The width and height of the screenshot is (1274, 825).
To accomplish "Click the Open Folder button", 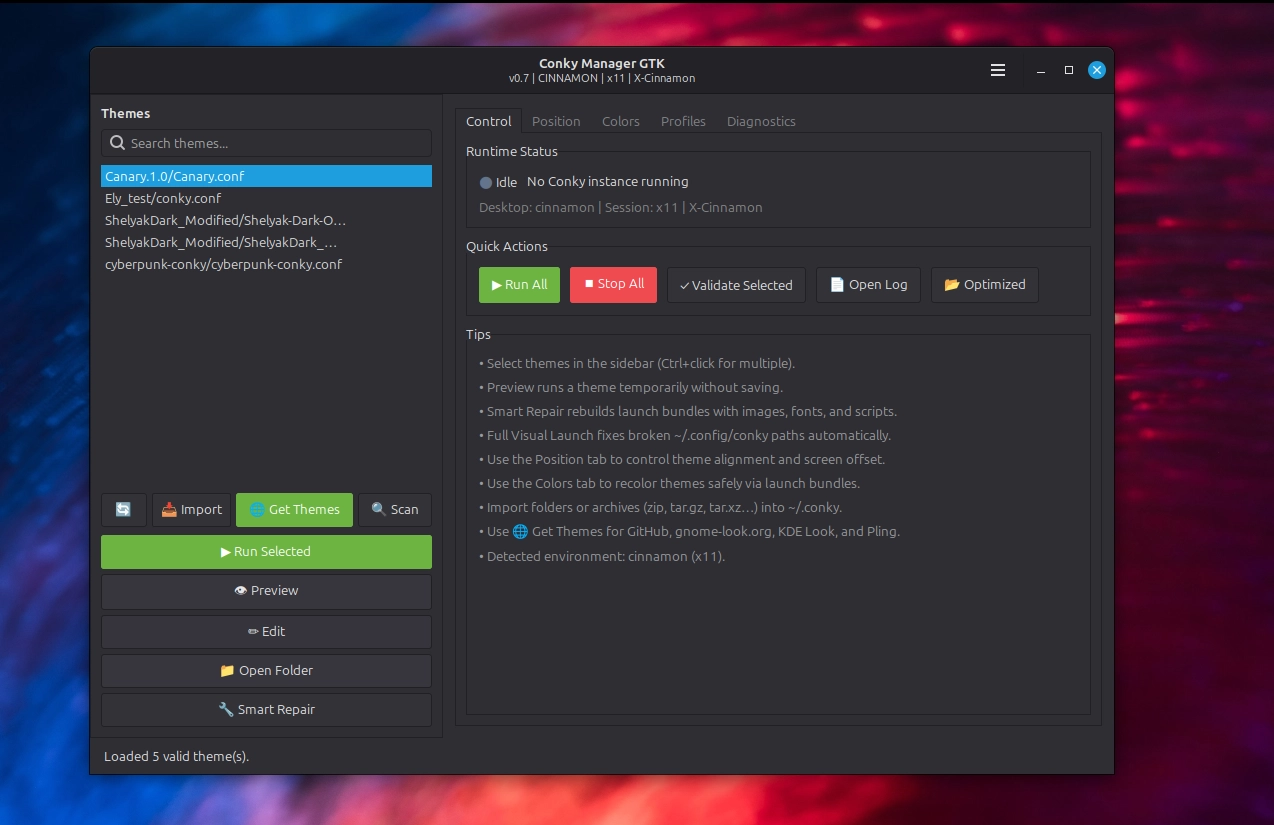I will tap(266, 671).
